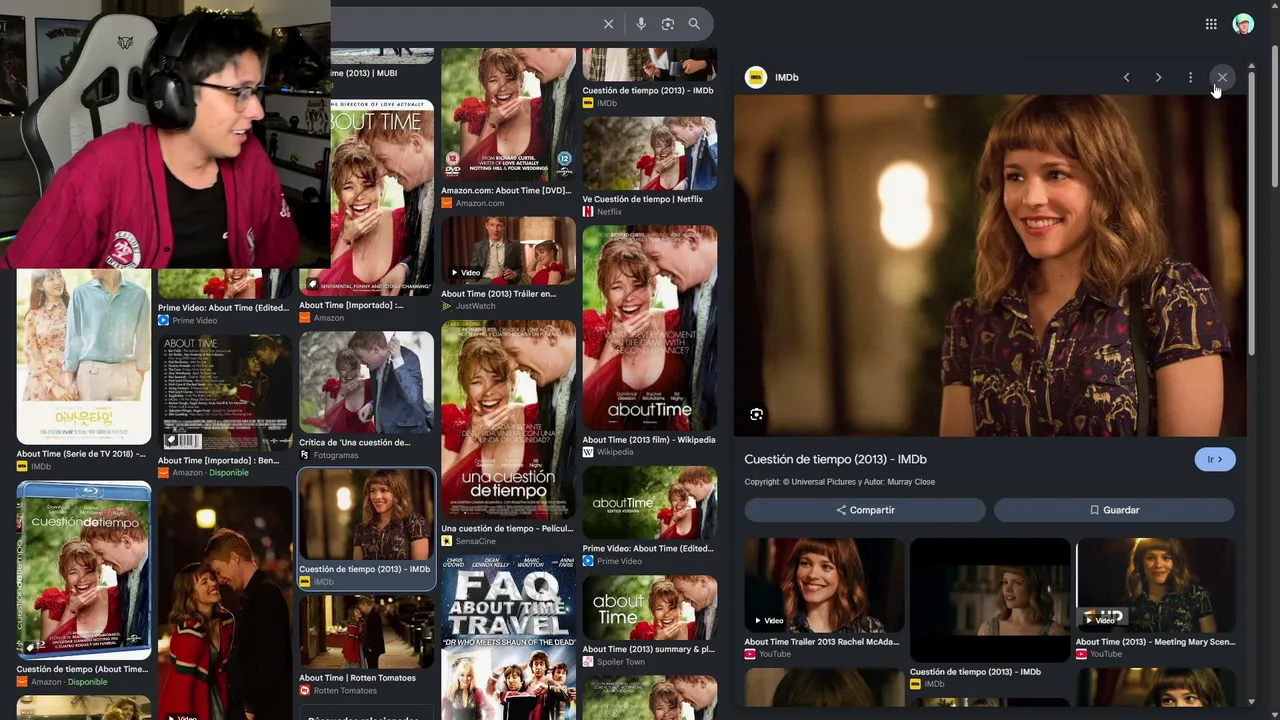Go to previous image in preview panel
Viewport: 1280px width, 720px height.
[1126, 77]
